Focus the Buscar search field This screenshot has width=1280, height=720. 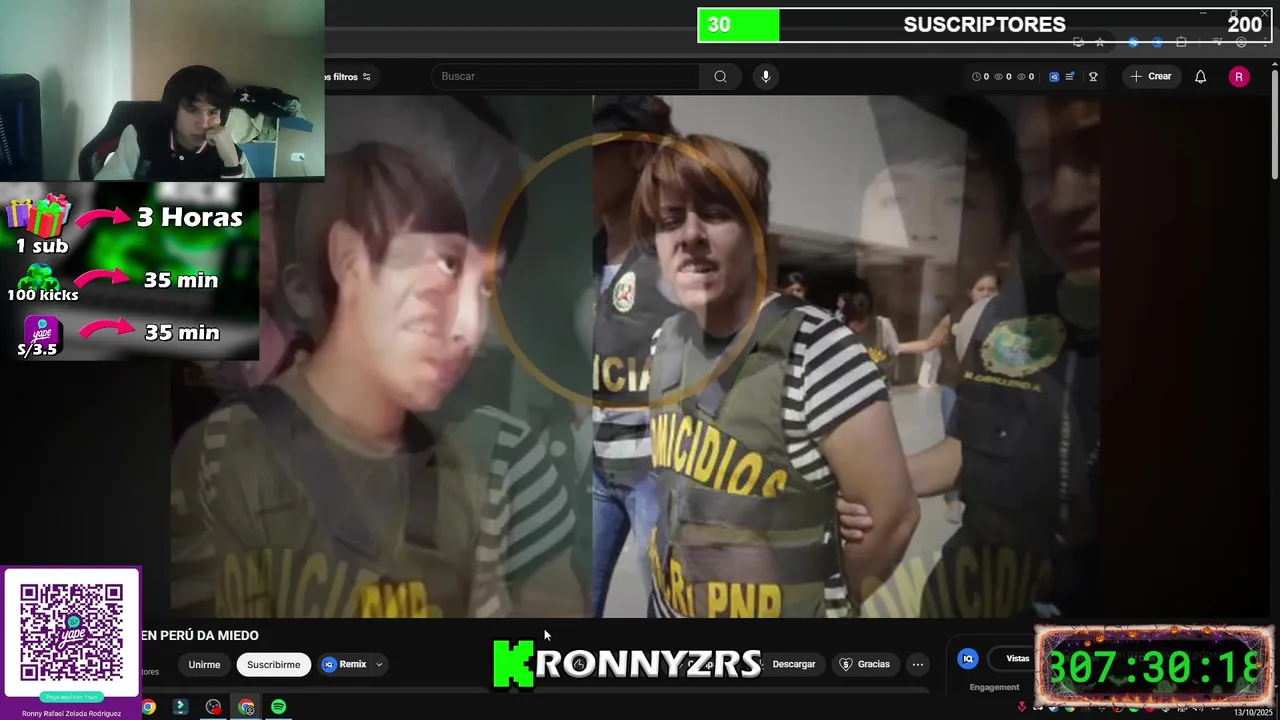click(565, 77)
